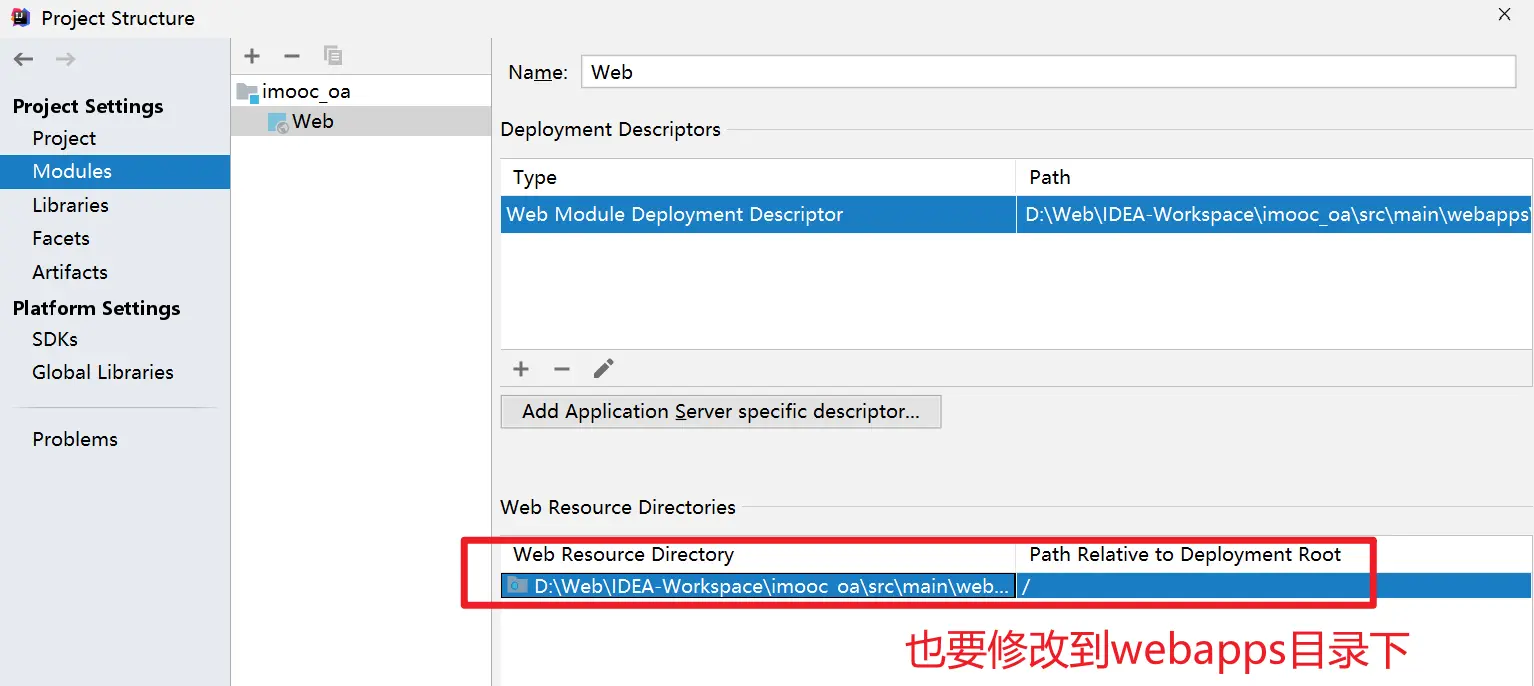This screenshot has height=686, width=1534.
Task: Click the Path column header
Action: tap(1274, 177)
